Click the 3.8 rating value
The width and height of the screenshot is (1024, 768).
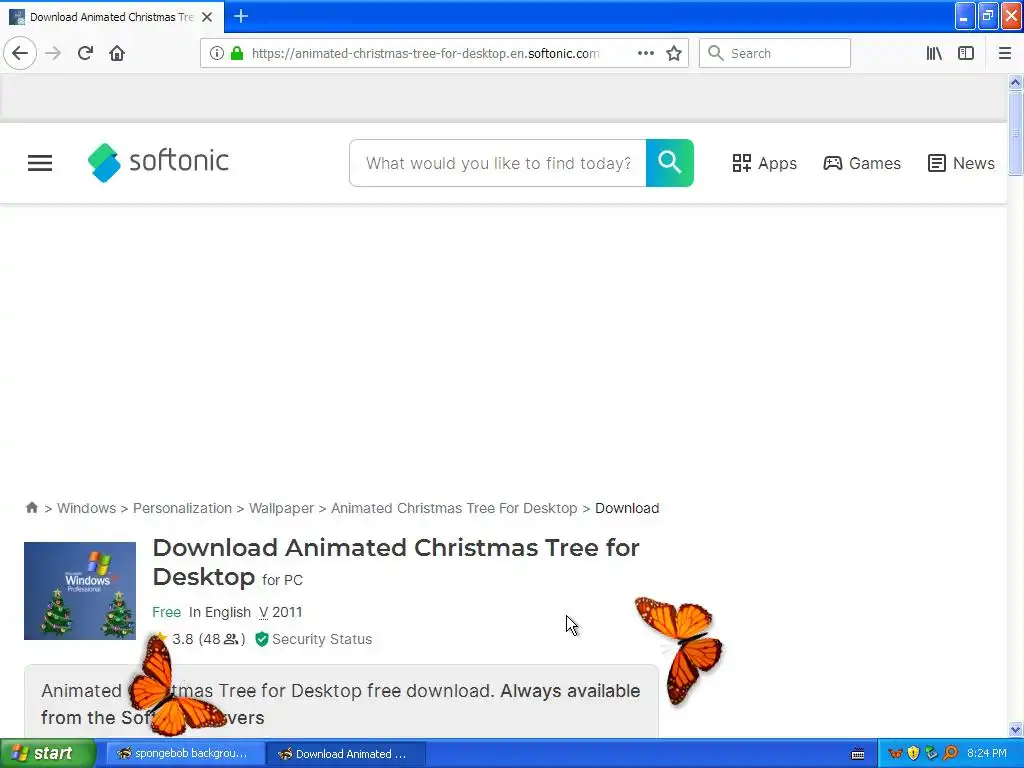182,639
